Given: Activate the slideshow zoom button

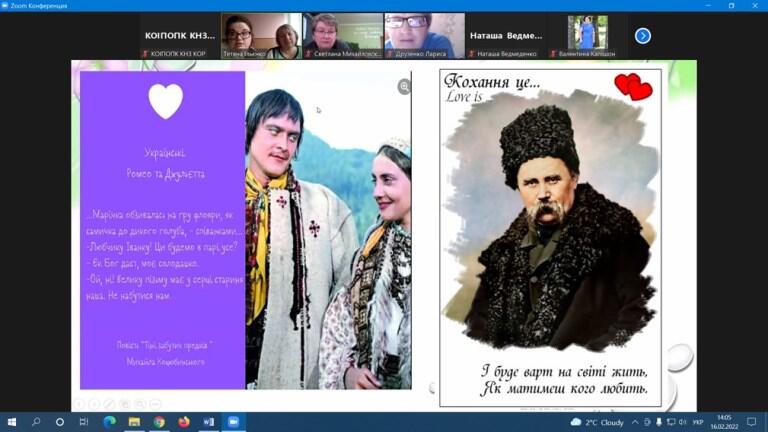Looking at the screenshot, I should 140,404.
